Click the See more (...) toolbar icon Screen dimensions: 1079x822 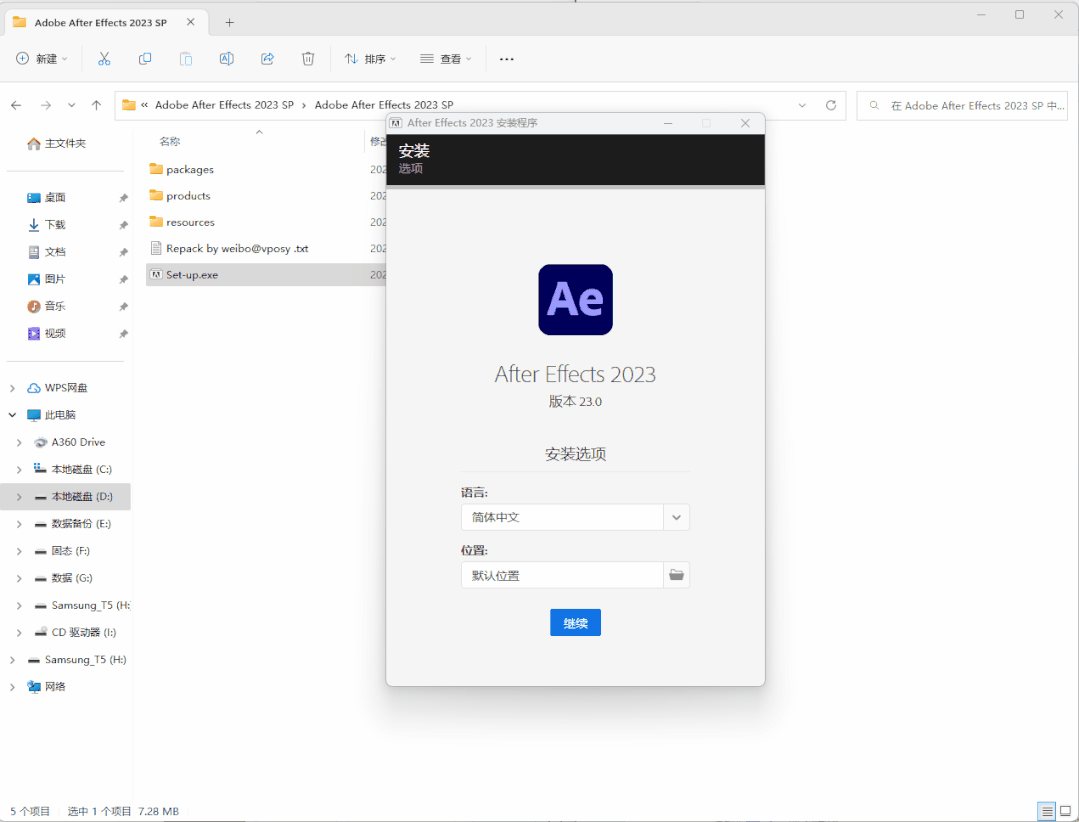coord(506,59)
